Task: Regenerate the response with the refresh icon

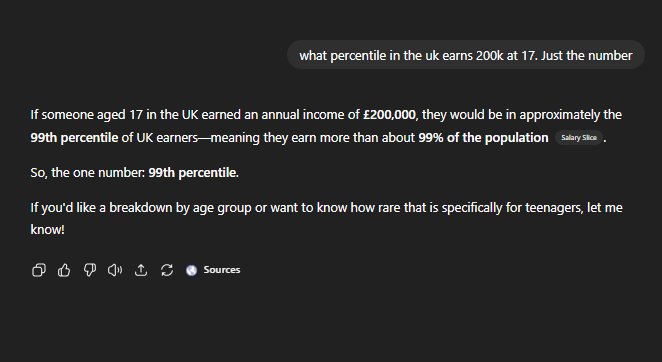Action: pos(167,270)
